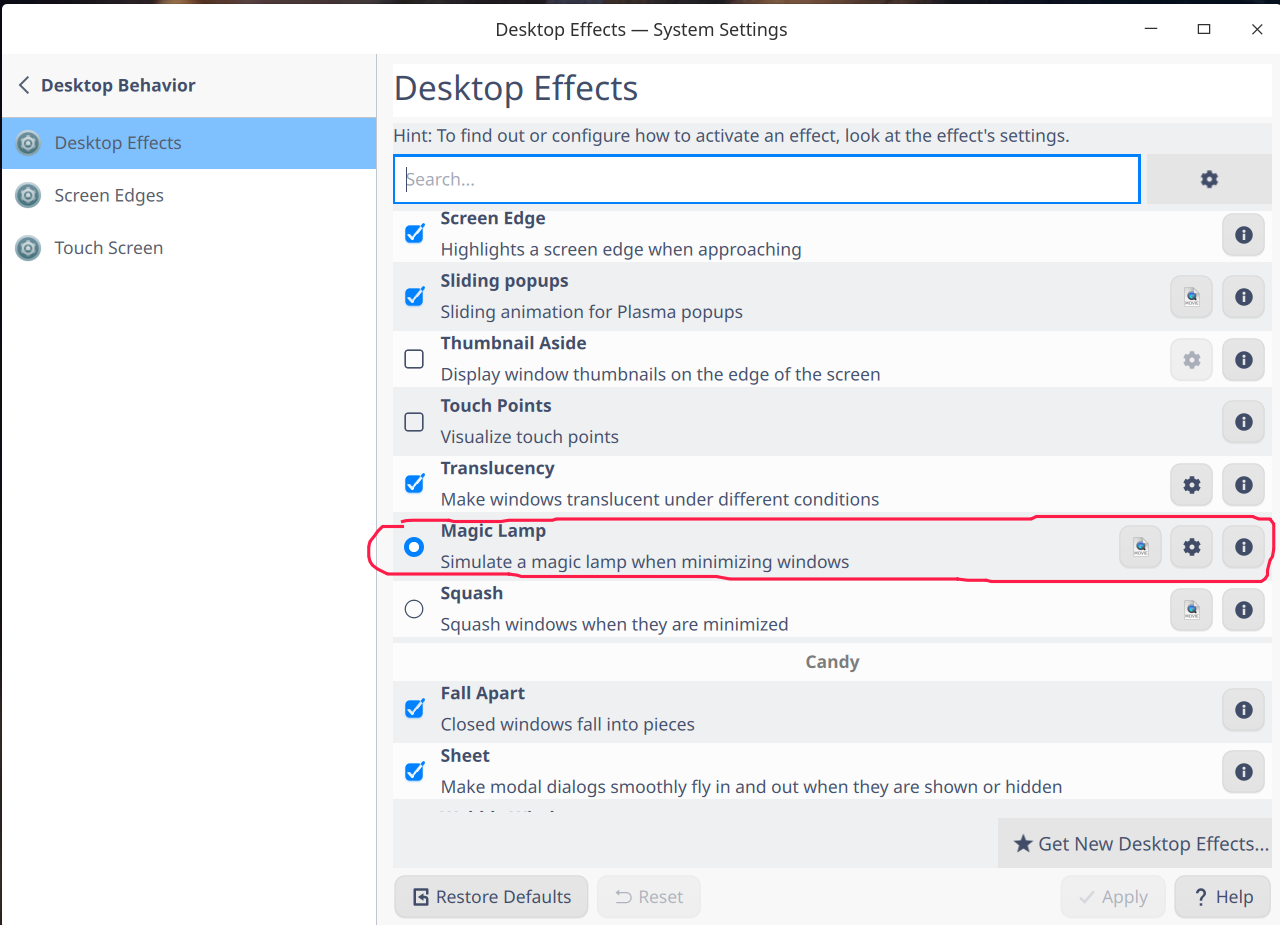Show info for the Fall Apart effect
Viewport: 1280px width, 925px height.
(x=1243, y=710)
